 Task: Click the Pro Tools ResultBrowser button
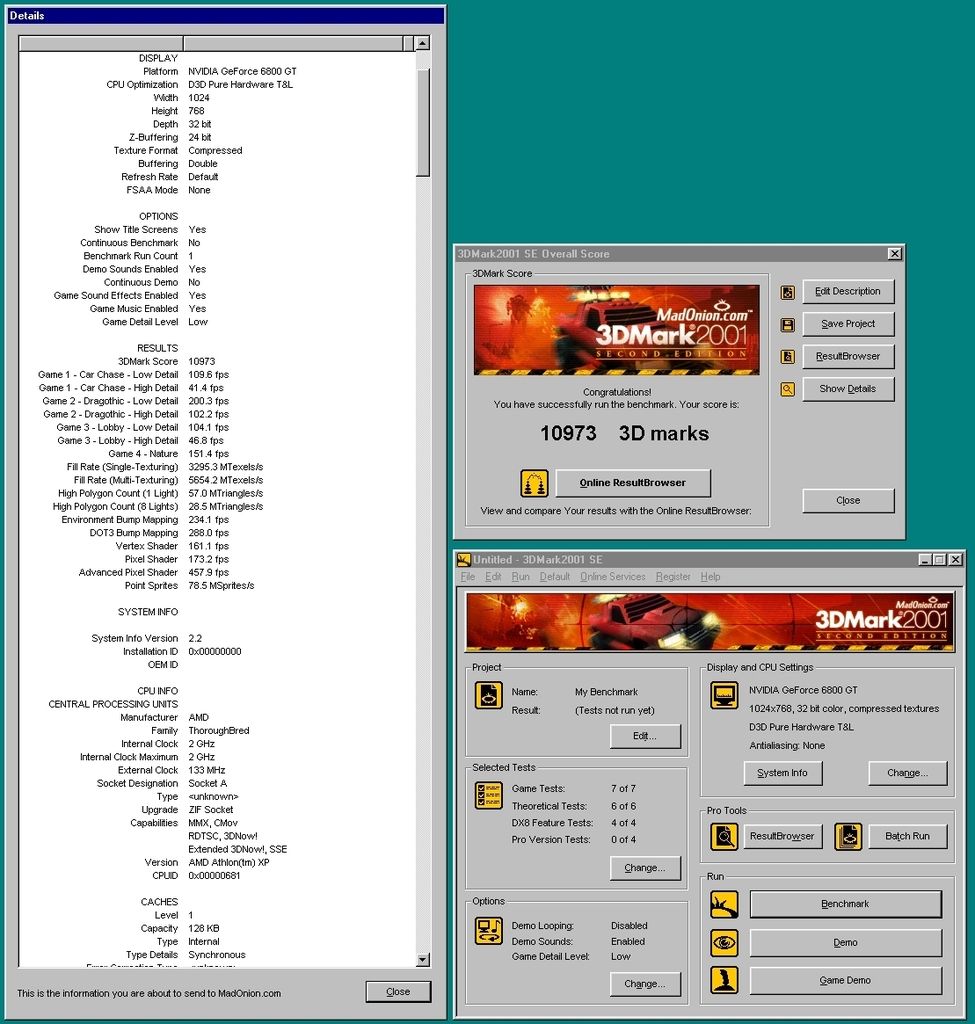(x=782, y=837)
